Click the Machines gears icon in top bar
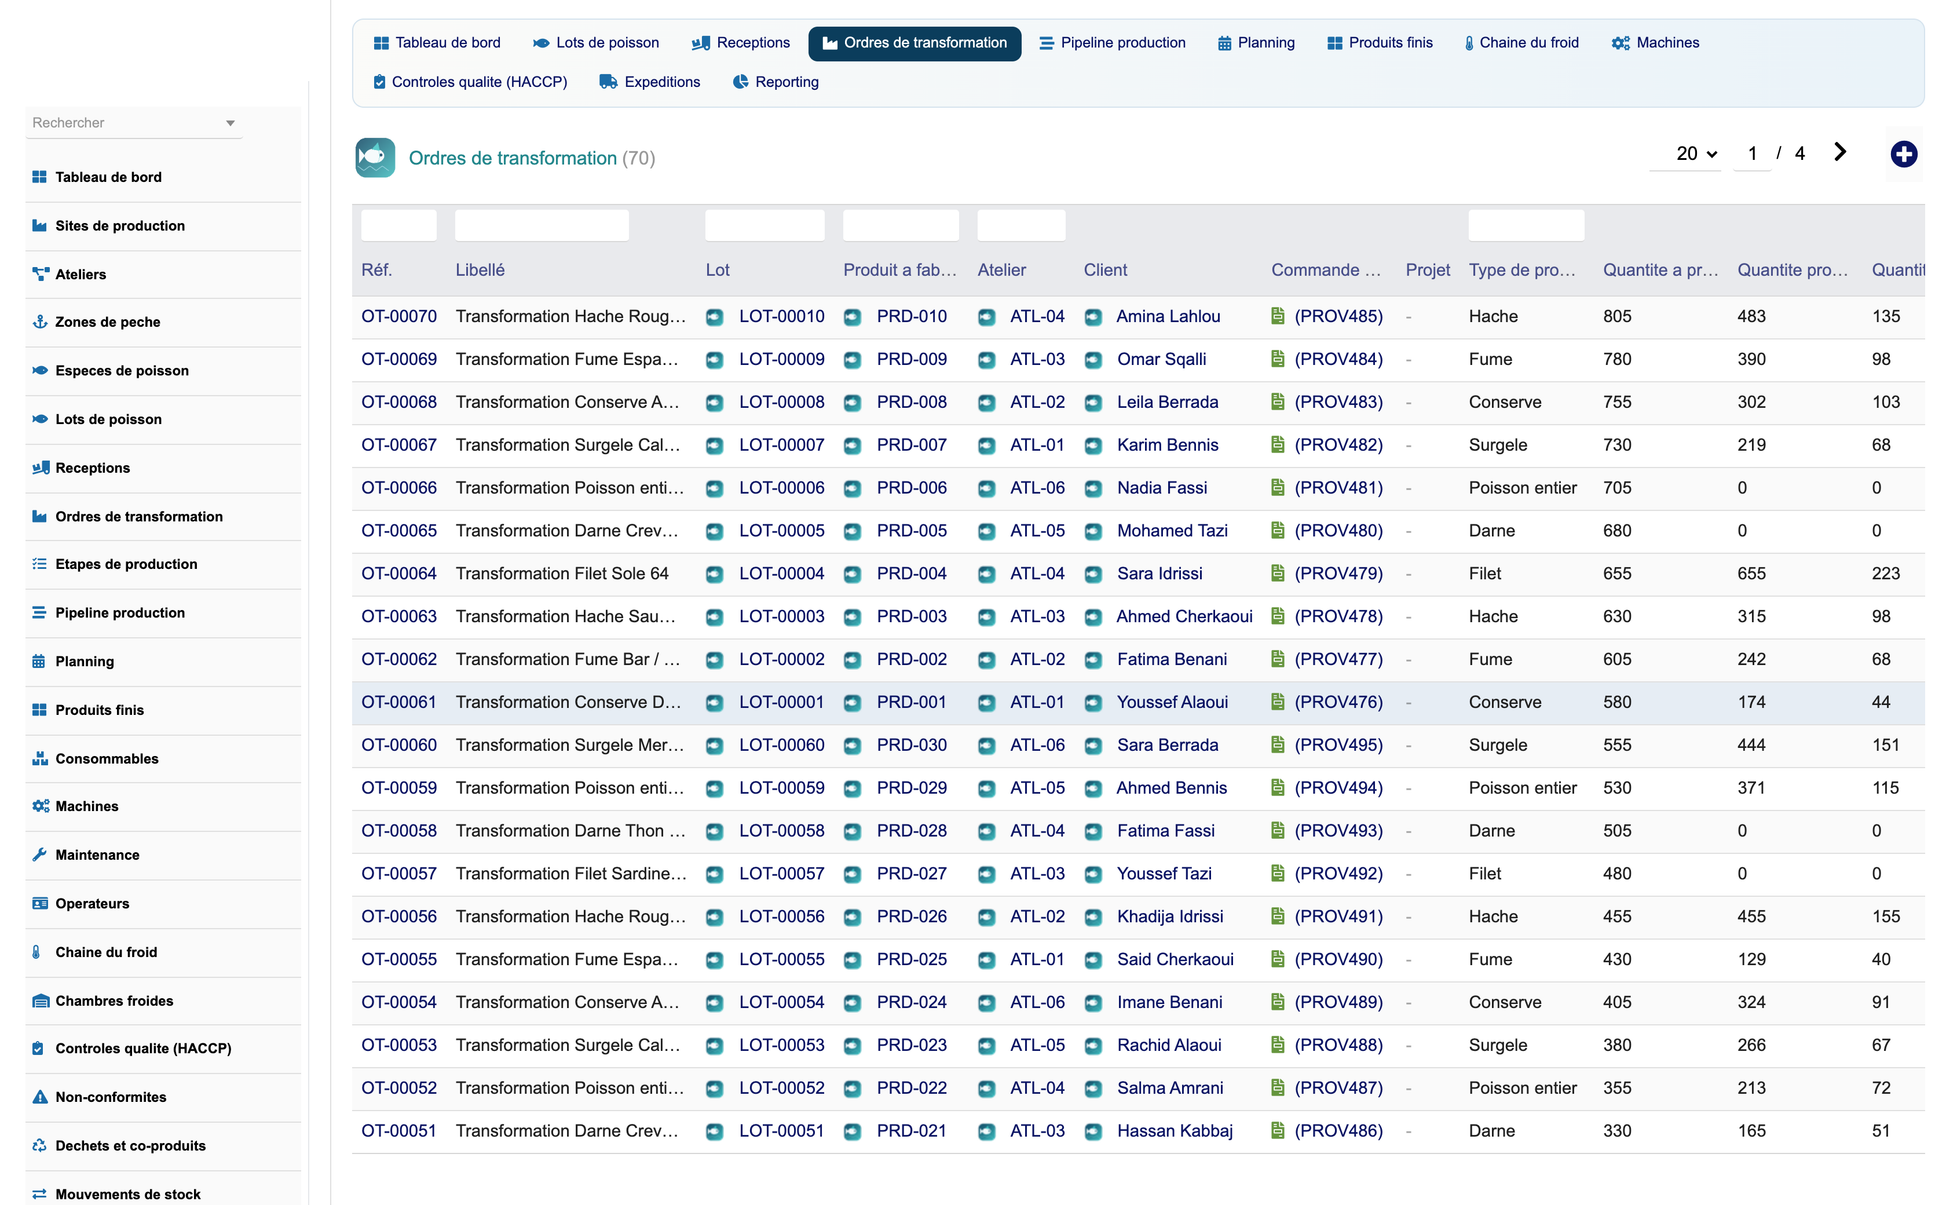Image resolution: width=1946 pixels, height=1205 pixels. pyautogui.click(x=1620, y=43)
